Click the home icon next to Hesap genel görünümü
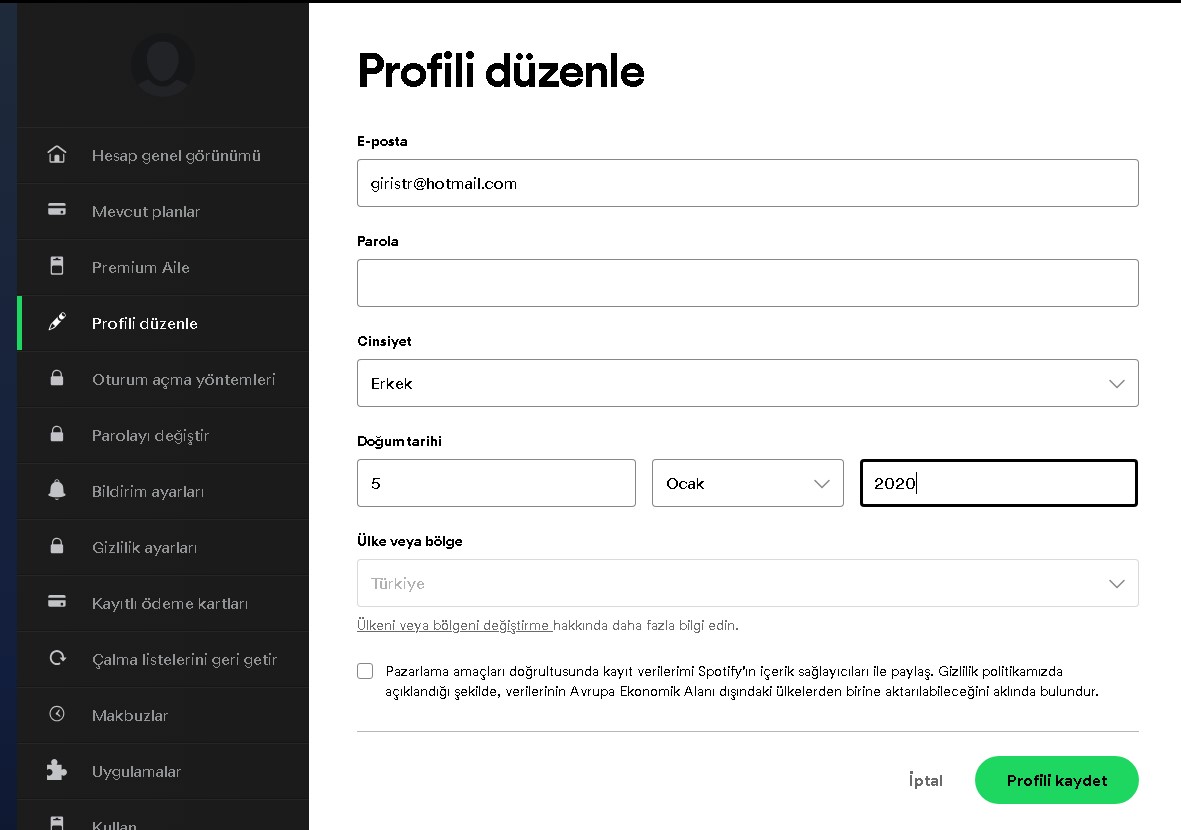This screenshot has width=1181, height=830. point(57,155)
